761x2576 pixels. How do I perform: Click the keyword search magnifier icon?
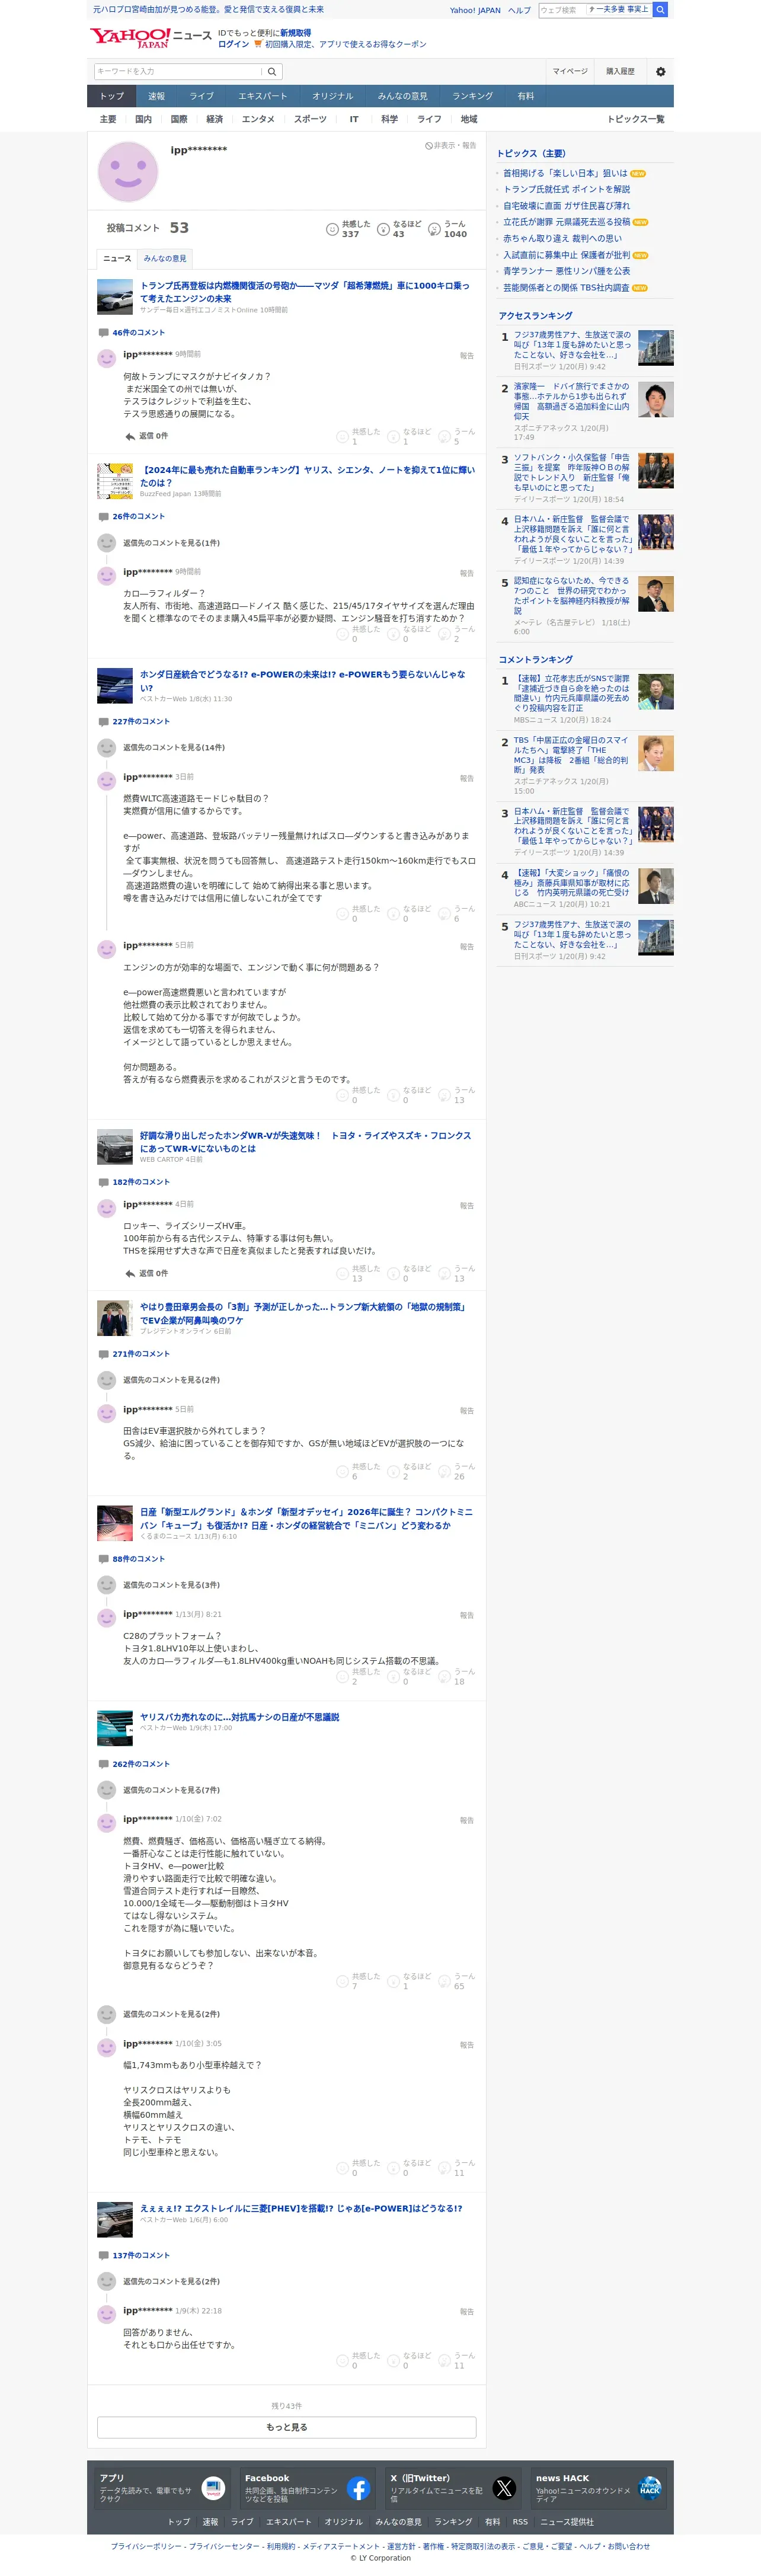click(272, 72)
